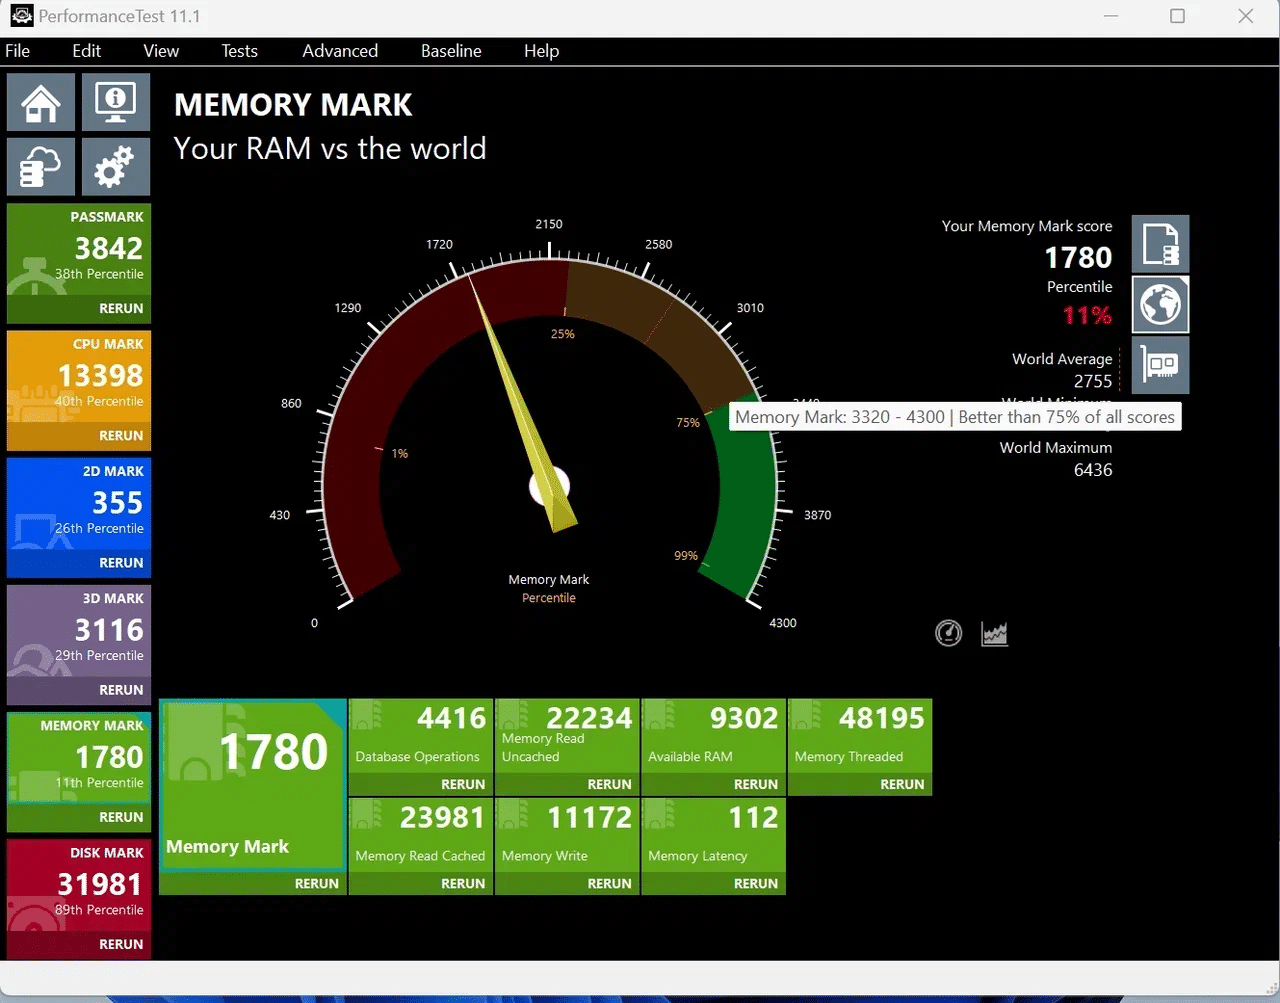This screenshot has width=1280, height=1003.
Task: Select the PassMark 3842 score tile
Action: click(79, 250)
